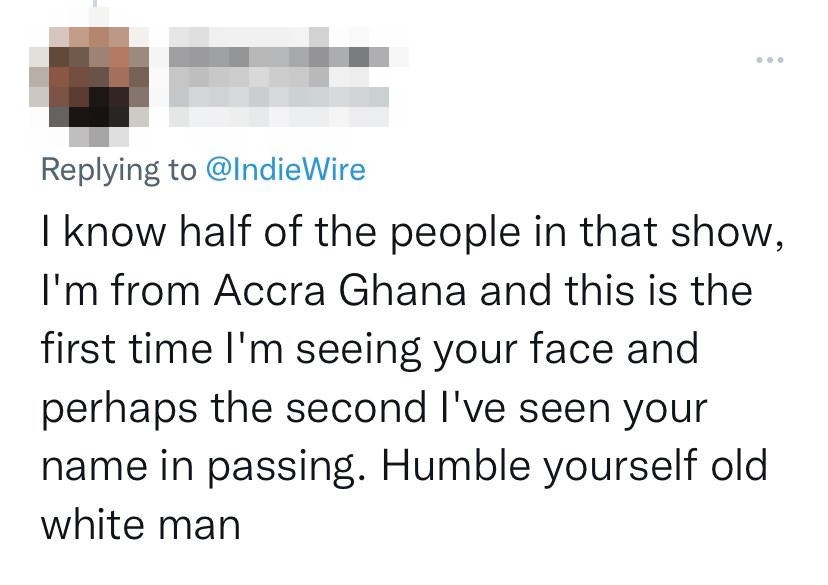
Task: Click the thread connector line above the avatar
Action: pyautogui.click(x=95, y=3)
